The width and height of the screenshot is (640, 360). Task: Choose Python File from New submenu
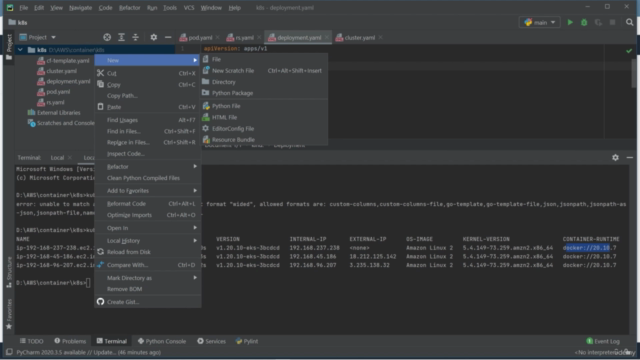click(264, 106)
